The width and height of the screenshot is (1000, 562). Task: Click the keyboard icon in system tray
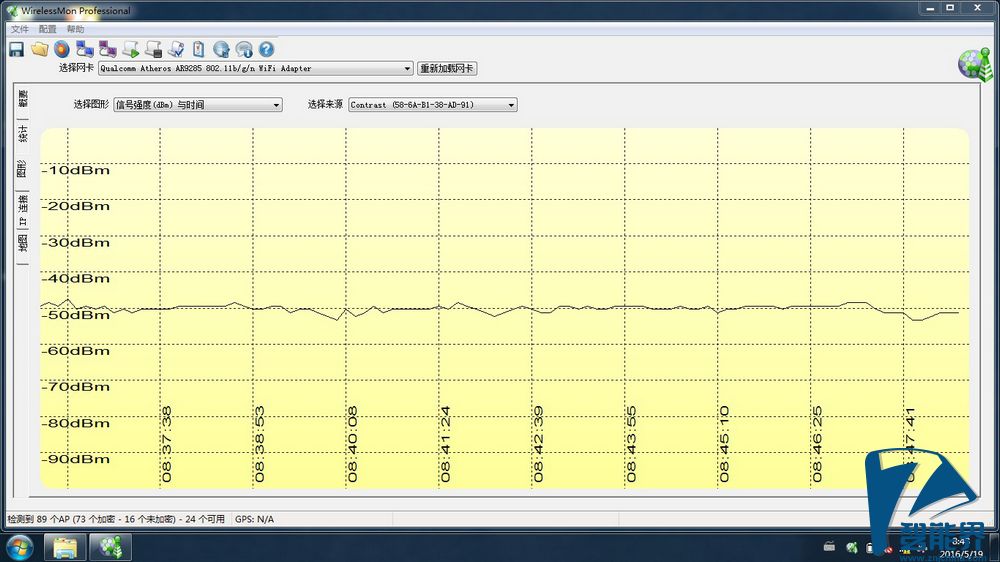[x=829, y=547]
